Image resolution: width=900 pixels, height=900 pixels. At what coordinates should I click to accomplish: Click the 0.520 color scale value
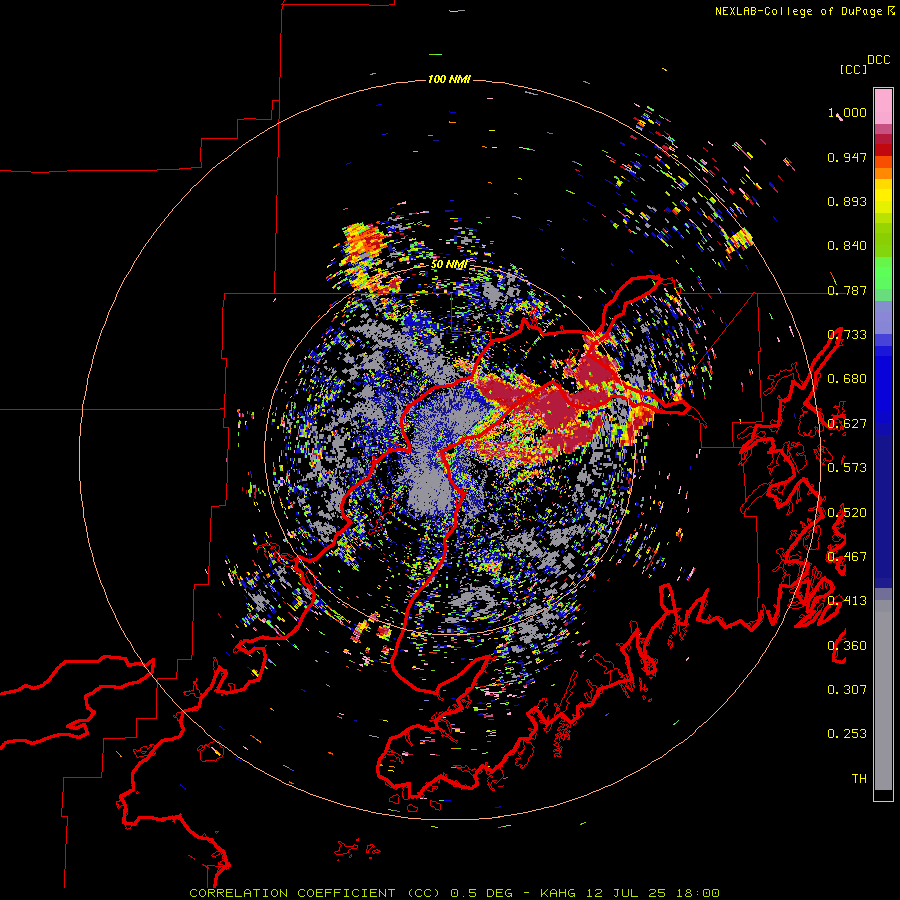pos(847,513)
